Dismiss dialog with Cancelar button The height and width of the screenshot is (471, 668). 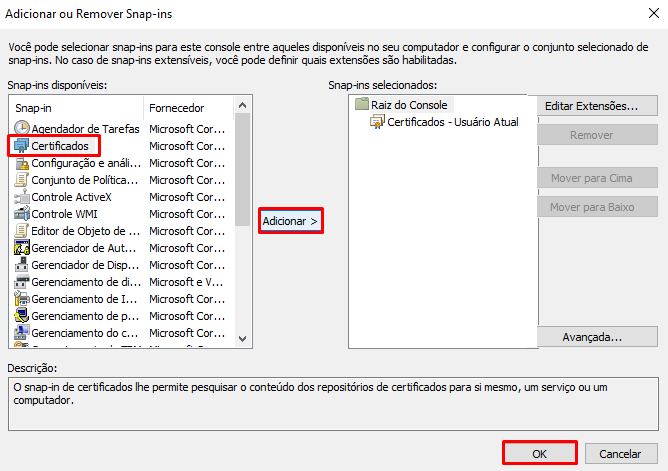620,453
